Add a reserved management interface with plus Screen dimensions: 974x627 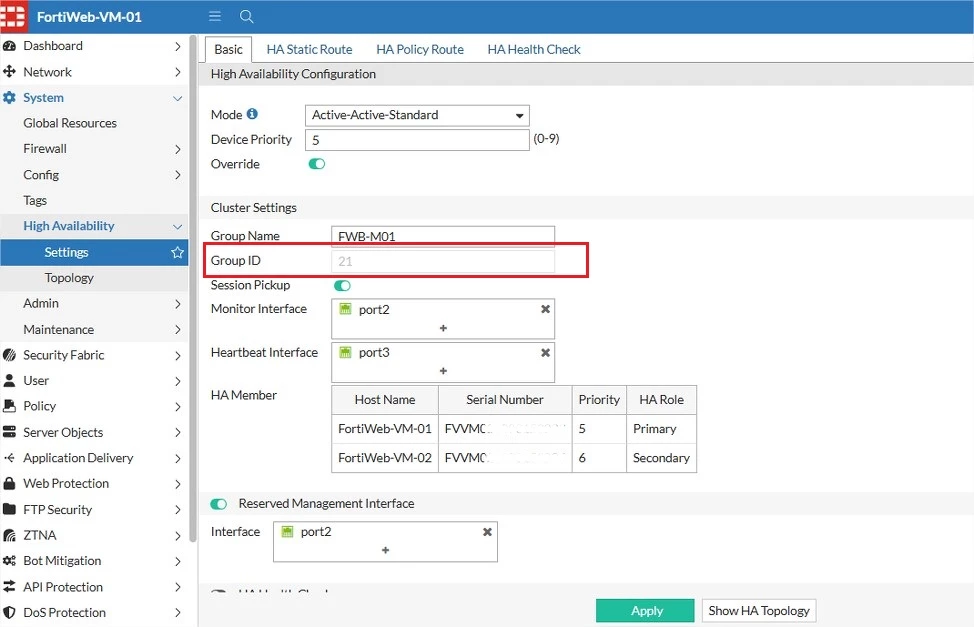pos(386,551)
